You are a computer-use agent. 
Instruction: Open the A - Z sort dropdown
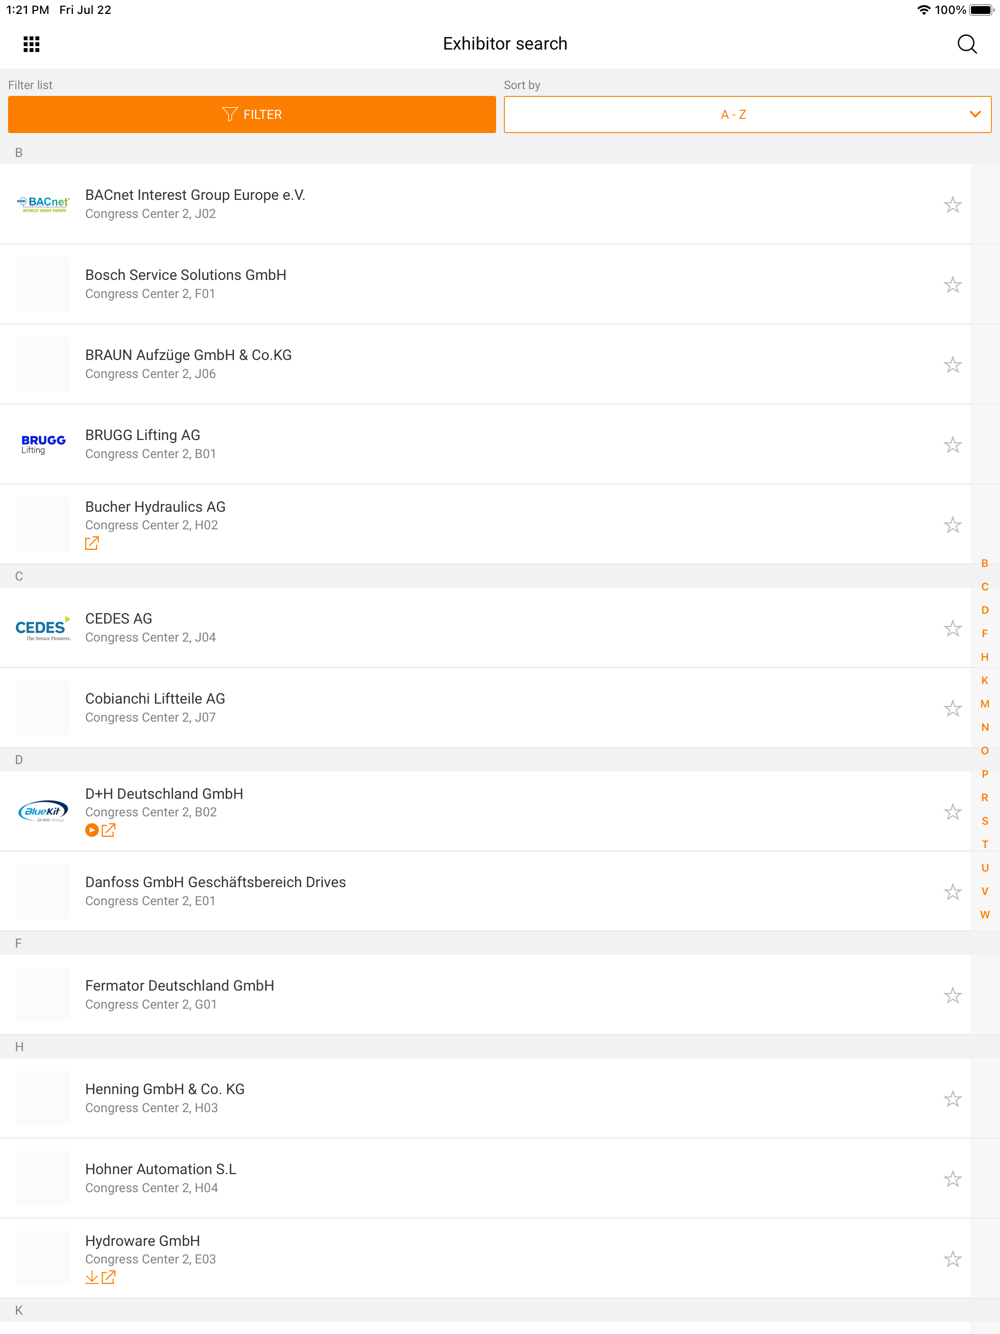tap(733, 115)
